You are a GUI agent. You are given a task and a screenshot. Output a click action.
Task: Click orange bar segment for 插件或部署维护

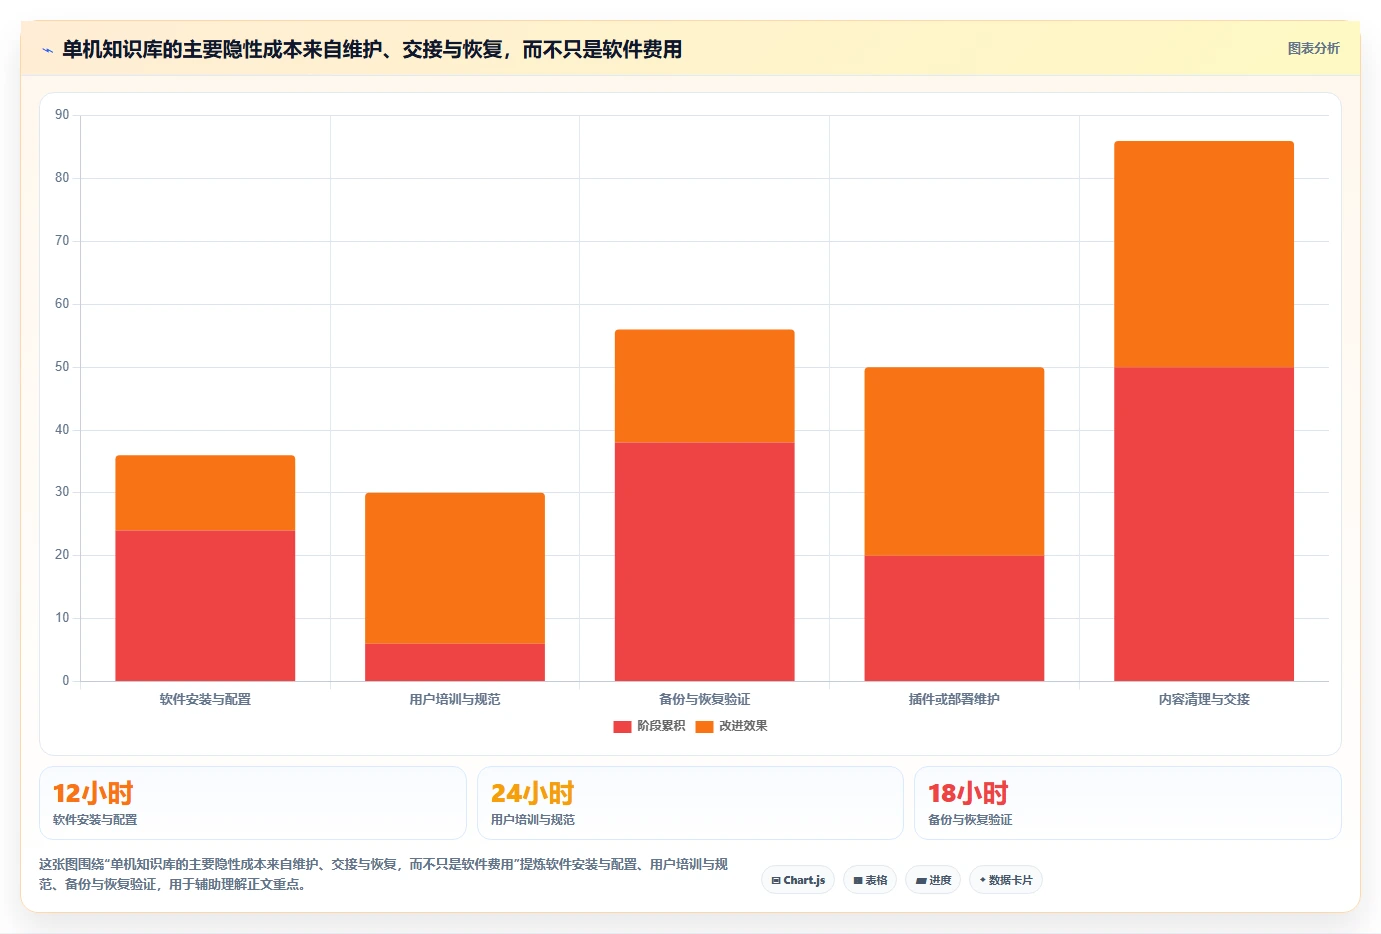coord(954,462)
